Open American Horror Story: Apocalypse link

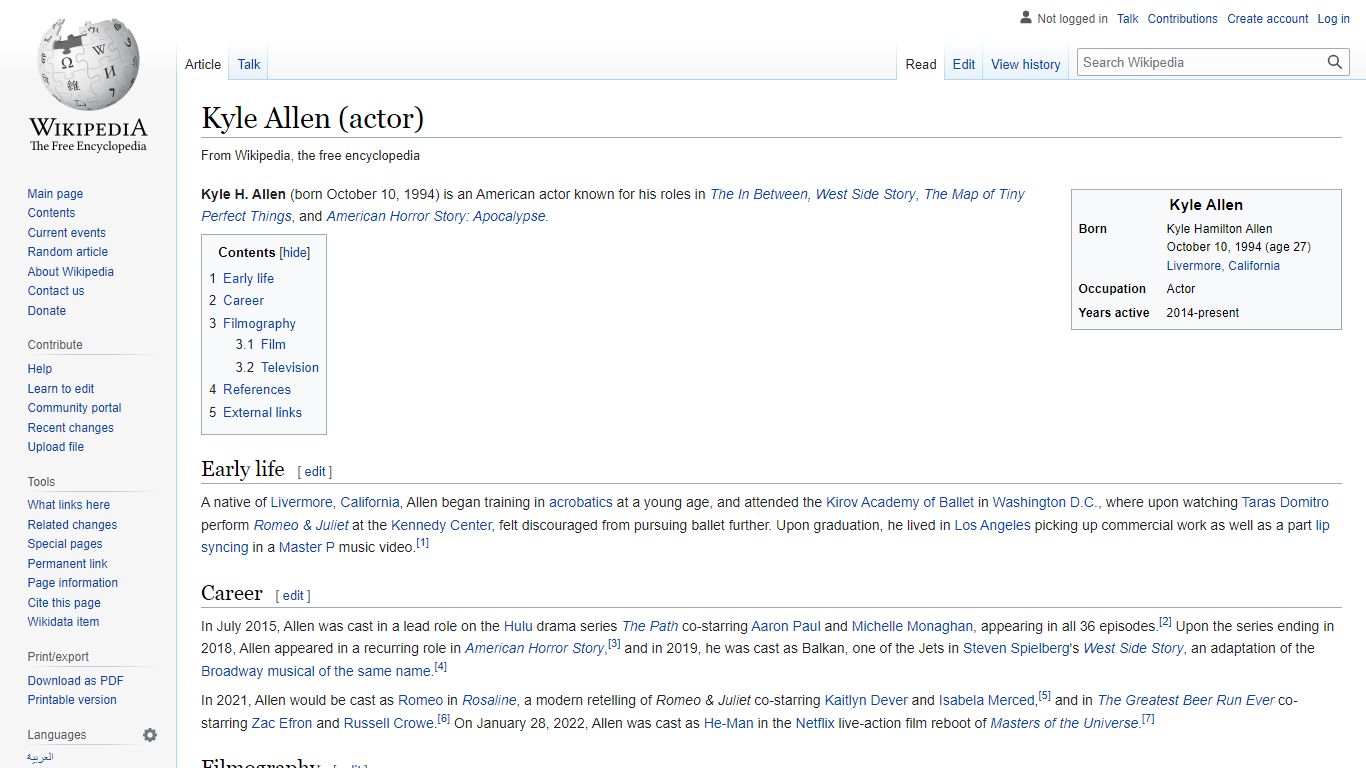click(437, 217)
